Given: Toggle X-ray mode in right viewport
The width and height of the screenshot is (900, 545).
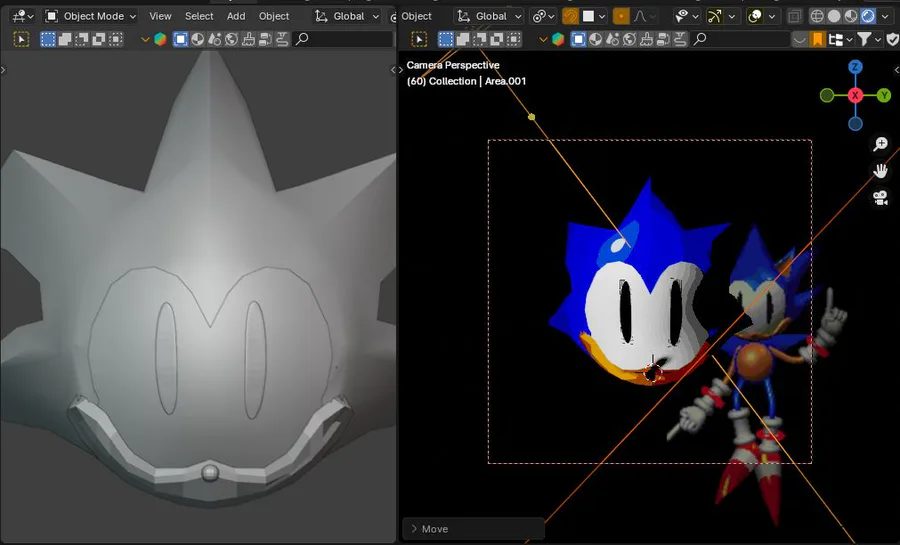Looking at the screenshot, I should coord(794,16).
